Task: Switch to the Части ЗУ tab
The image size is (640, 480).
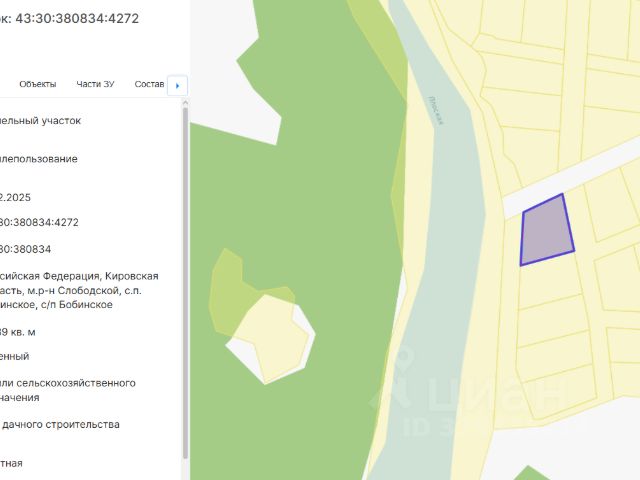Action: [x=96, y=84]
